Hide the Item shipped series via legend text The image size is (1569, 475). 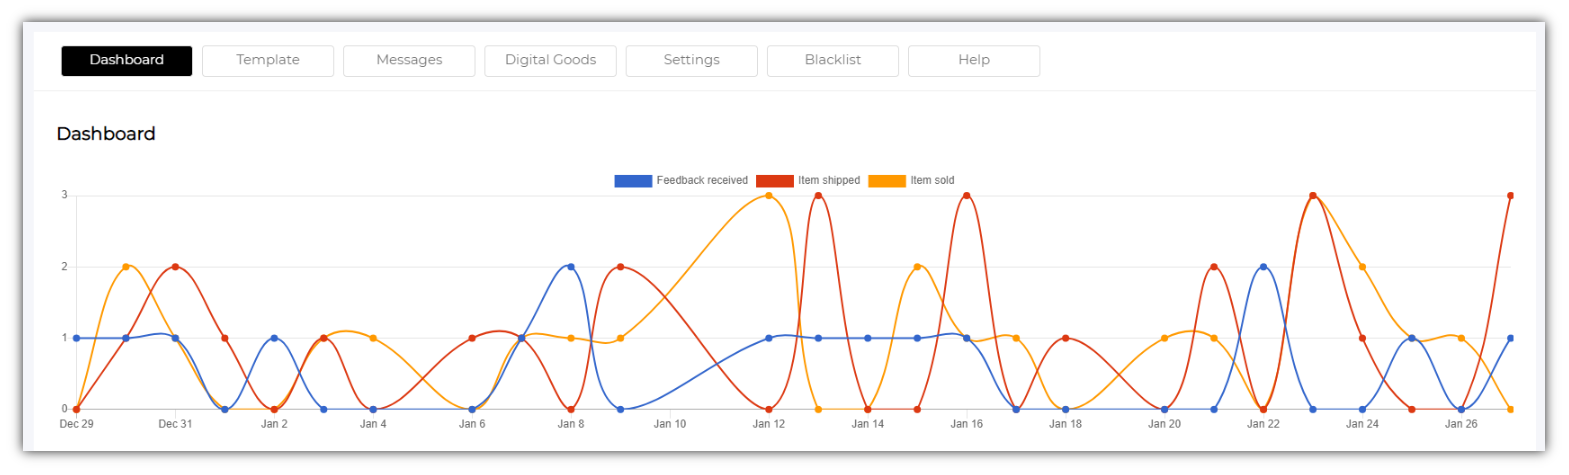point(829,181)
